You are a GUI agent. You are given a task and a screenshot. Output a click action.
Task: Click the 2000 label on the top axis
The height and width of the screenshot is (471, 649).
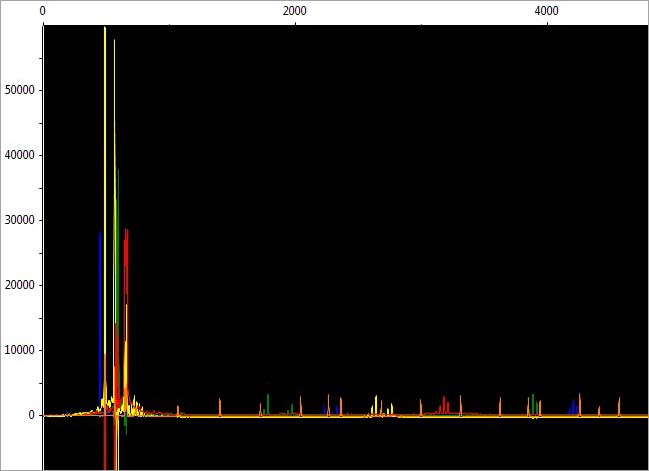pyautogui.click(x=294, y=10)
